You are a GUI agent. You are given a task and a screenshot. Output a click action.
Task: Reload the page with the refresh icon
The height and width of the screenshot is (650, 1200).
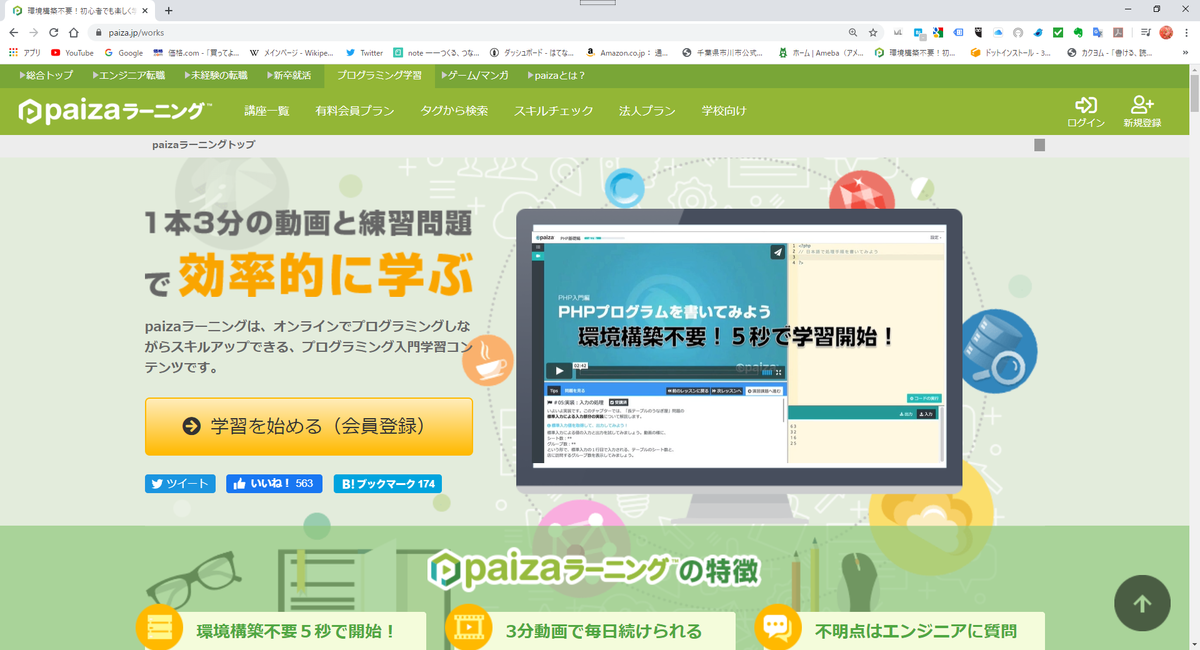(x=54, y=32)
